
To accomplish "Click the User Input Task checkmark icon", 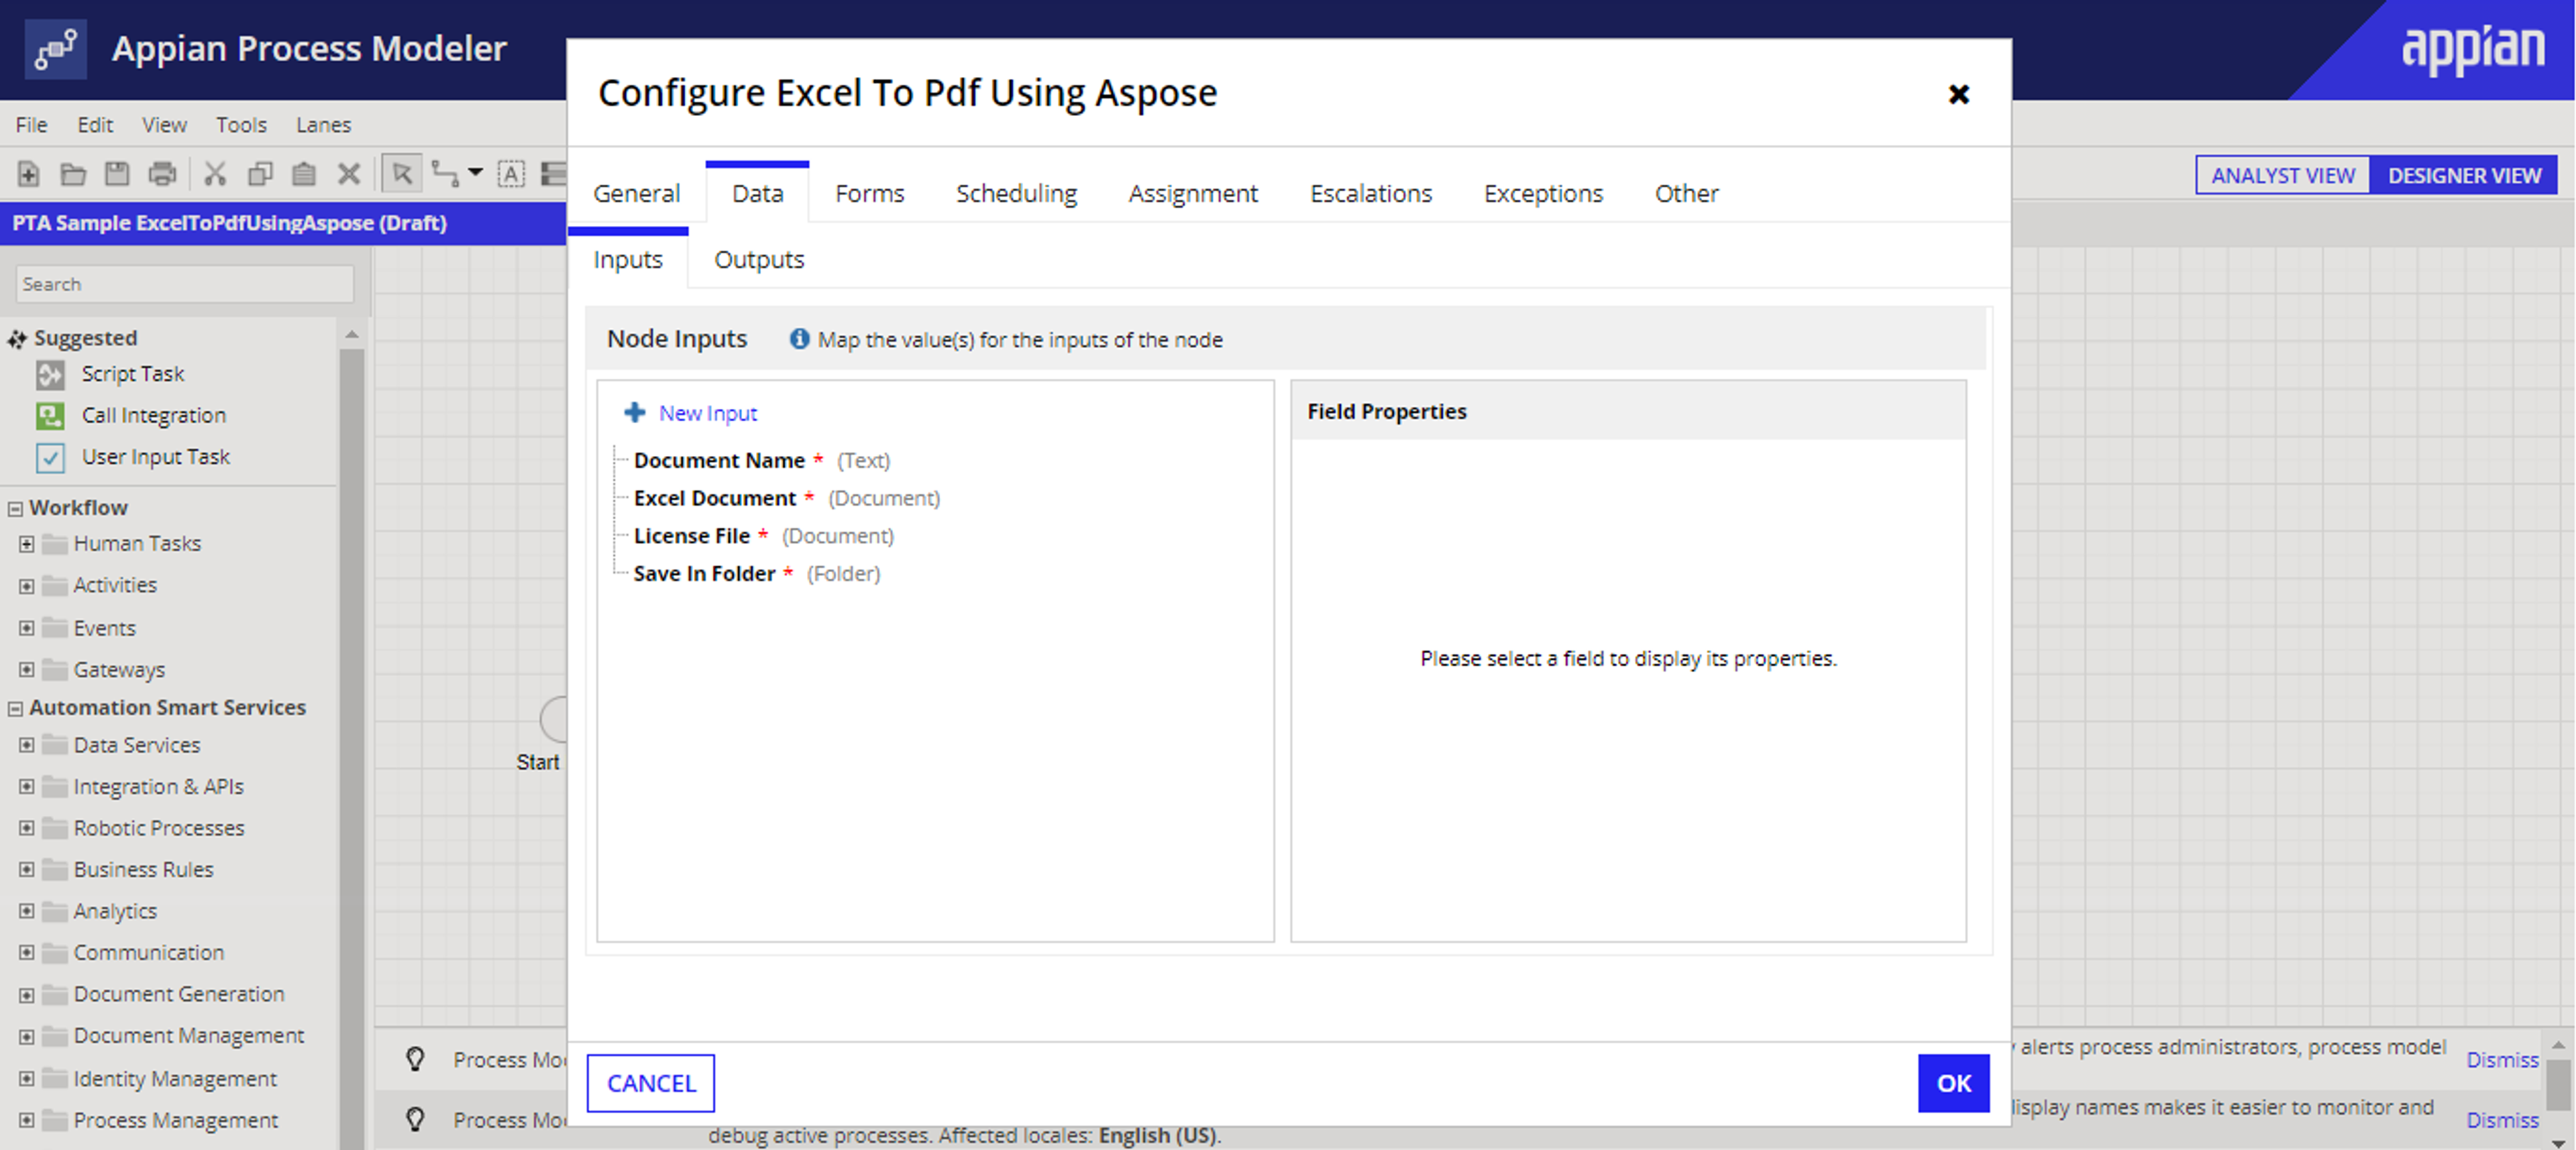I will tap(50, 458).
